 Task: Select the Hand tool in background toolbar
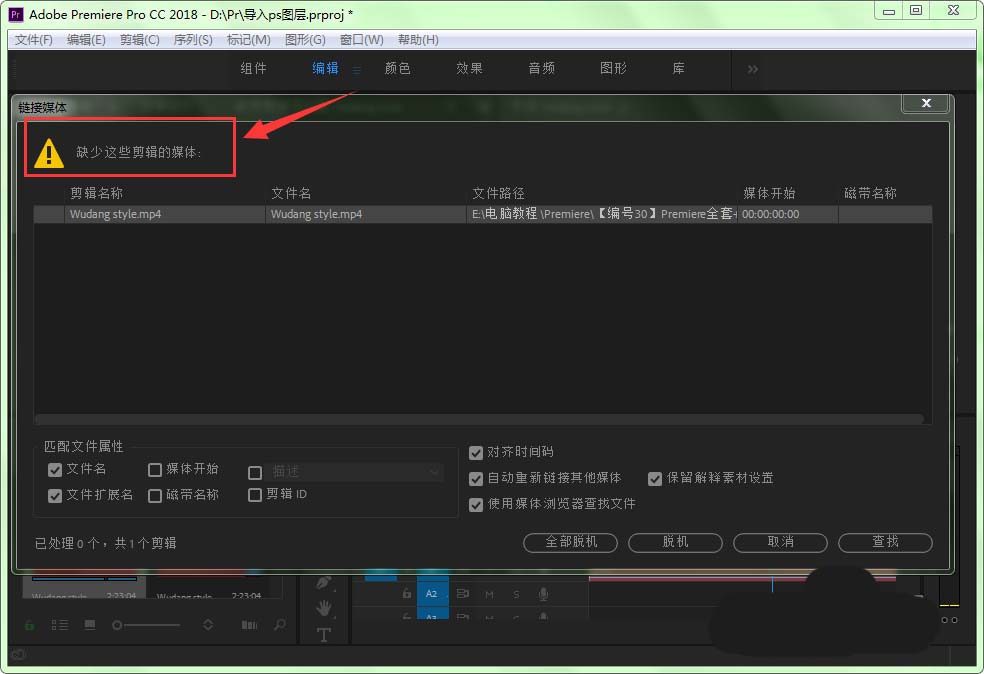(323, 607)
